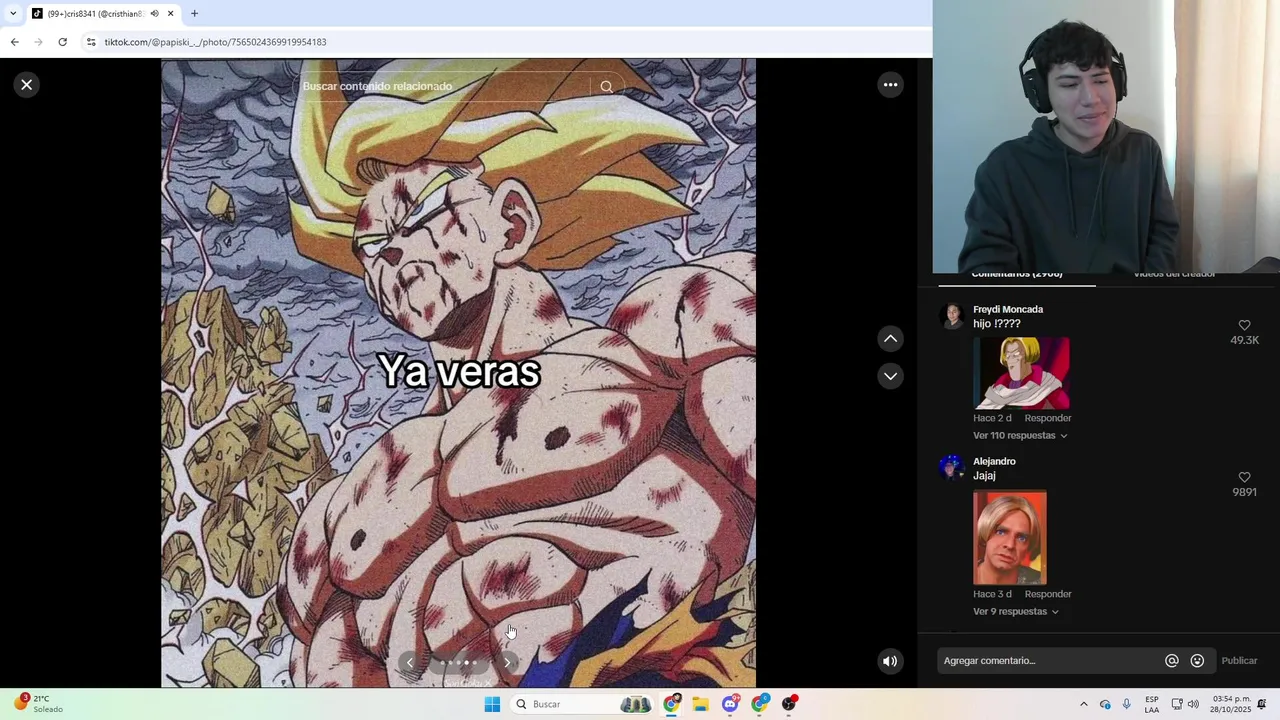Image resolution: width=1280 pixels, height=720 pixels.
Task: Mute the tab via its speaker icon
Action: (154, 14)
